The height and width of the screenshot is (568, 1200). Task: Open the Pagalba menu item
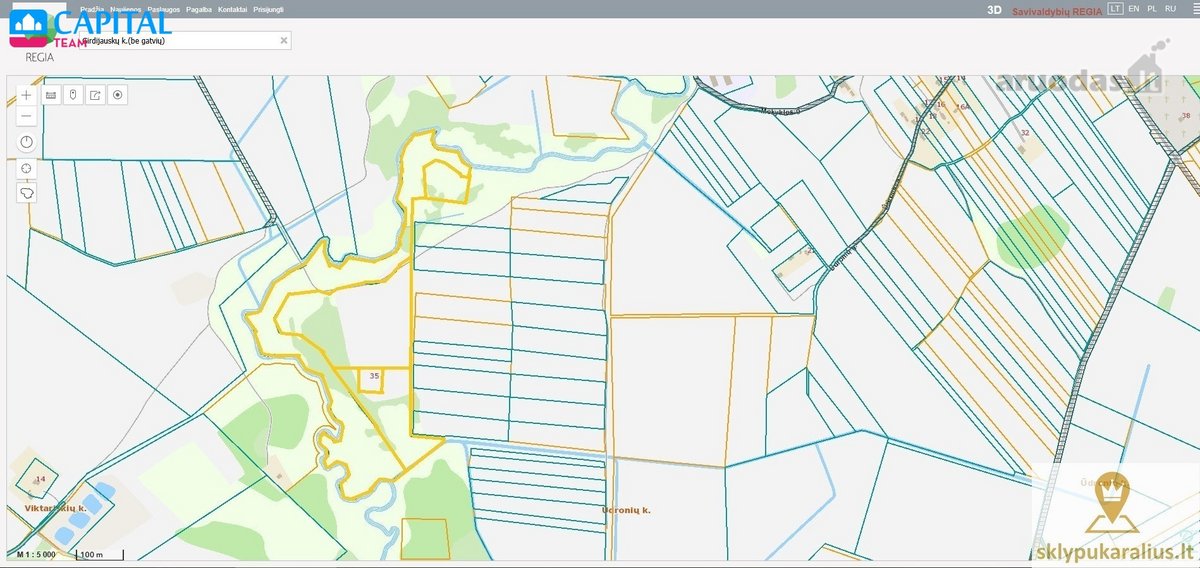pos(200,8)
